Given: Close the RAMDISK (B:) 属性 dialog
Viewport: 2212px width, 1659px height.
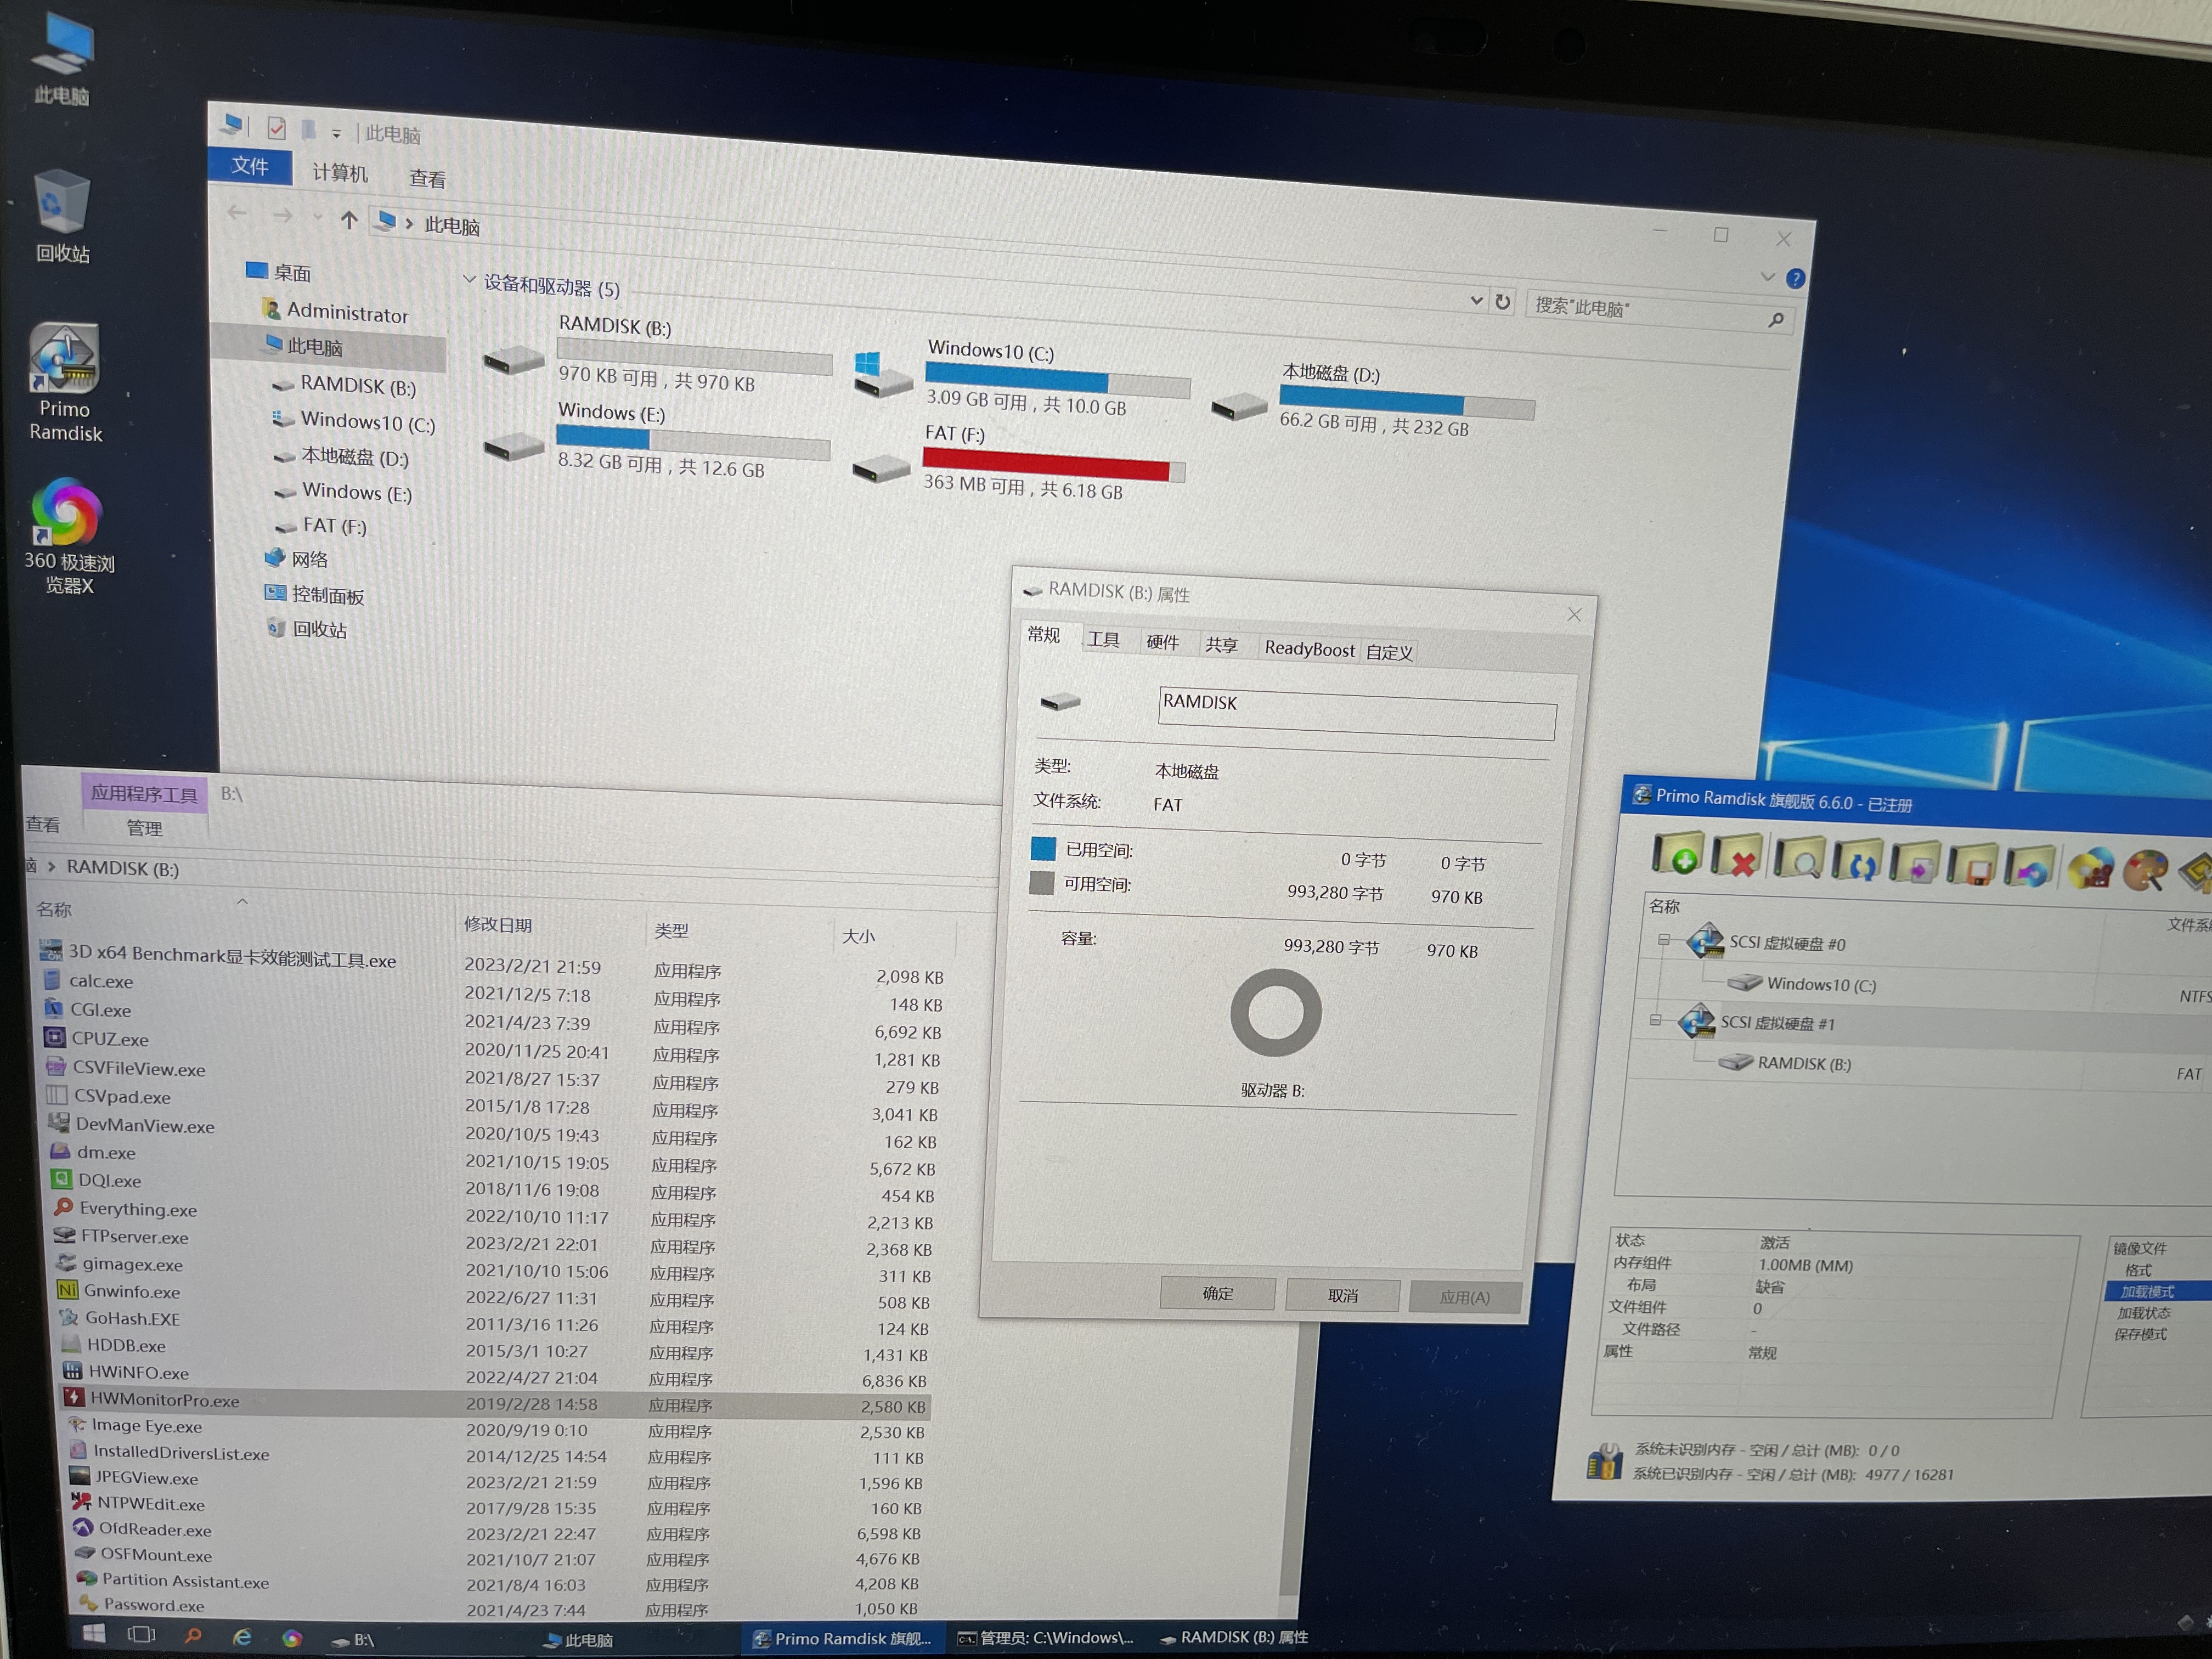Looking at the screenshot, I should [x=1574, y=614].
